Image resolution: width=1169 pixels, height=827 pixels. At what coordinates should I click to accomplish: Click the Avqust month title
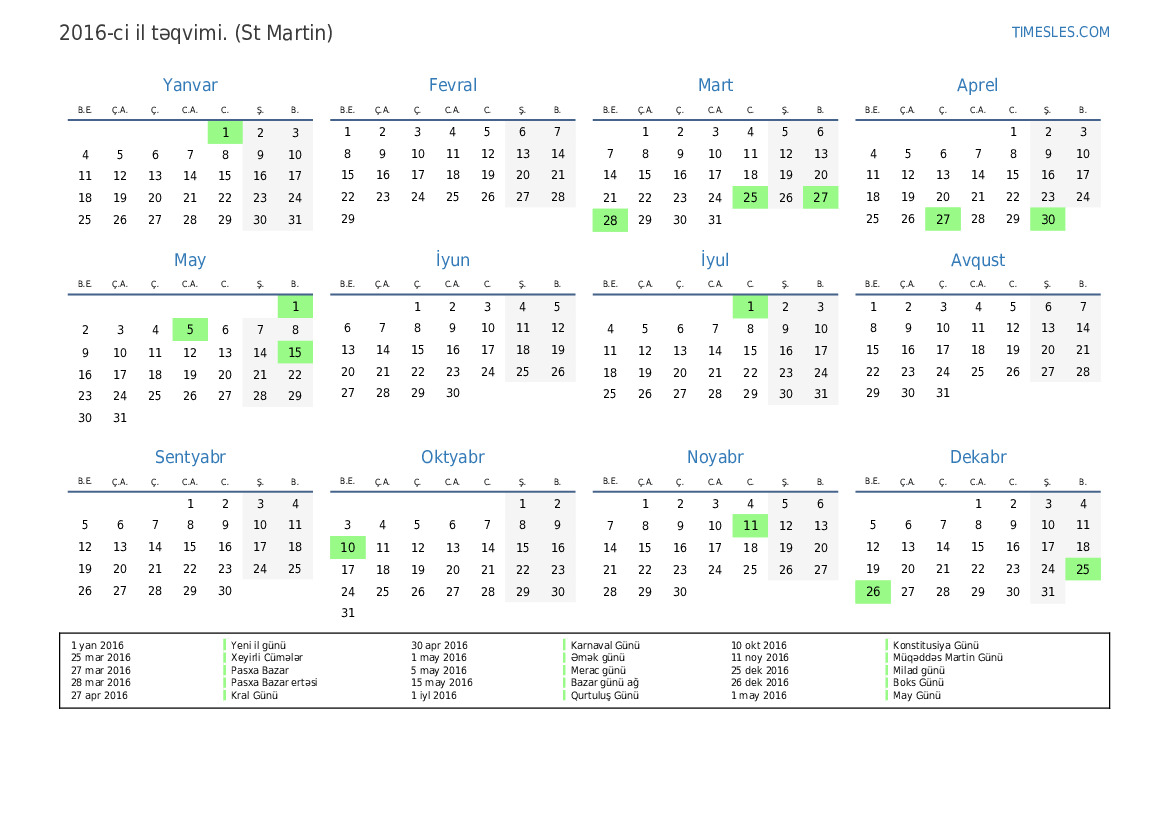977,261
